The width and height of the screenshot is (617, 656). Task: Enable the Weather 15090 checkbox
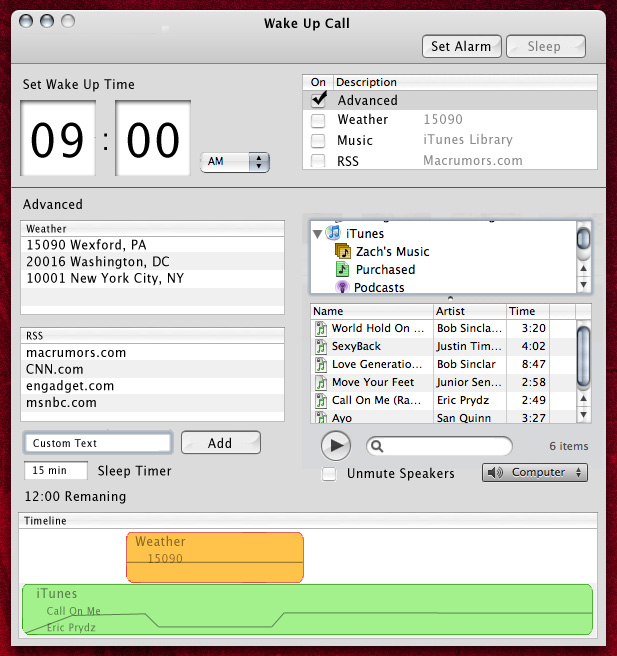pos(318,120)
